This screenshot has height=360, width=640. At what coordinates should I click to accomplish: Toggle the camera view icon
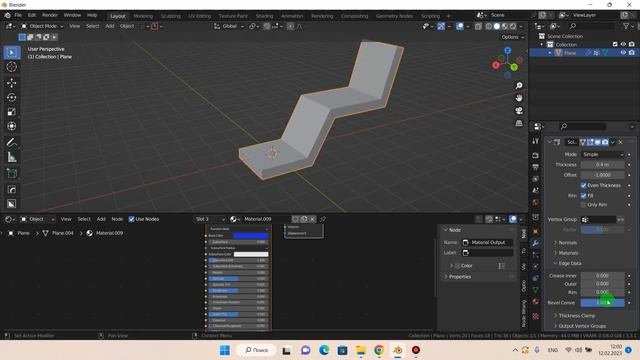[x=519, y=111]
